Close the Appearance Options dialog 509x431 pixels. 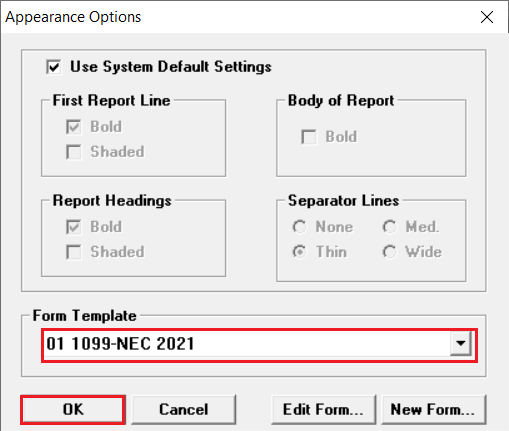487,17
